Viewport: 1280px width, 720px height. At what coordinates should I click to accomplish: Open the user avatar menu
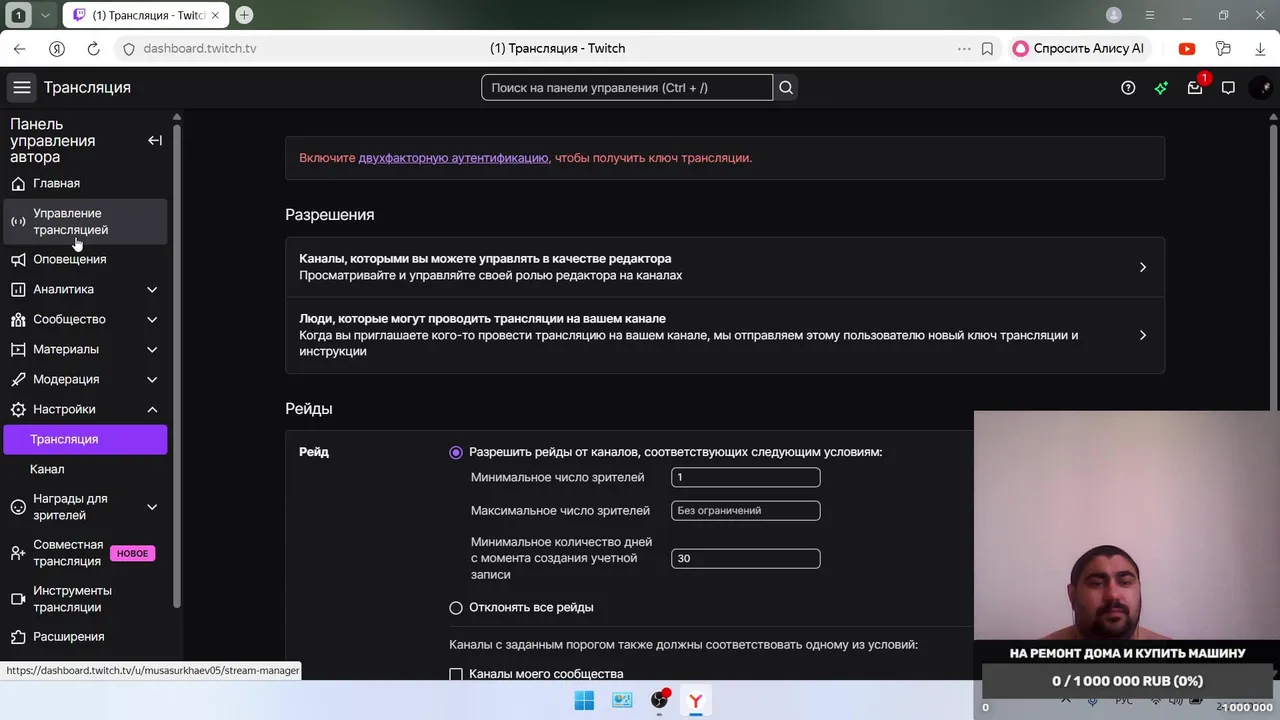[x=1261, y=88]
